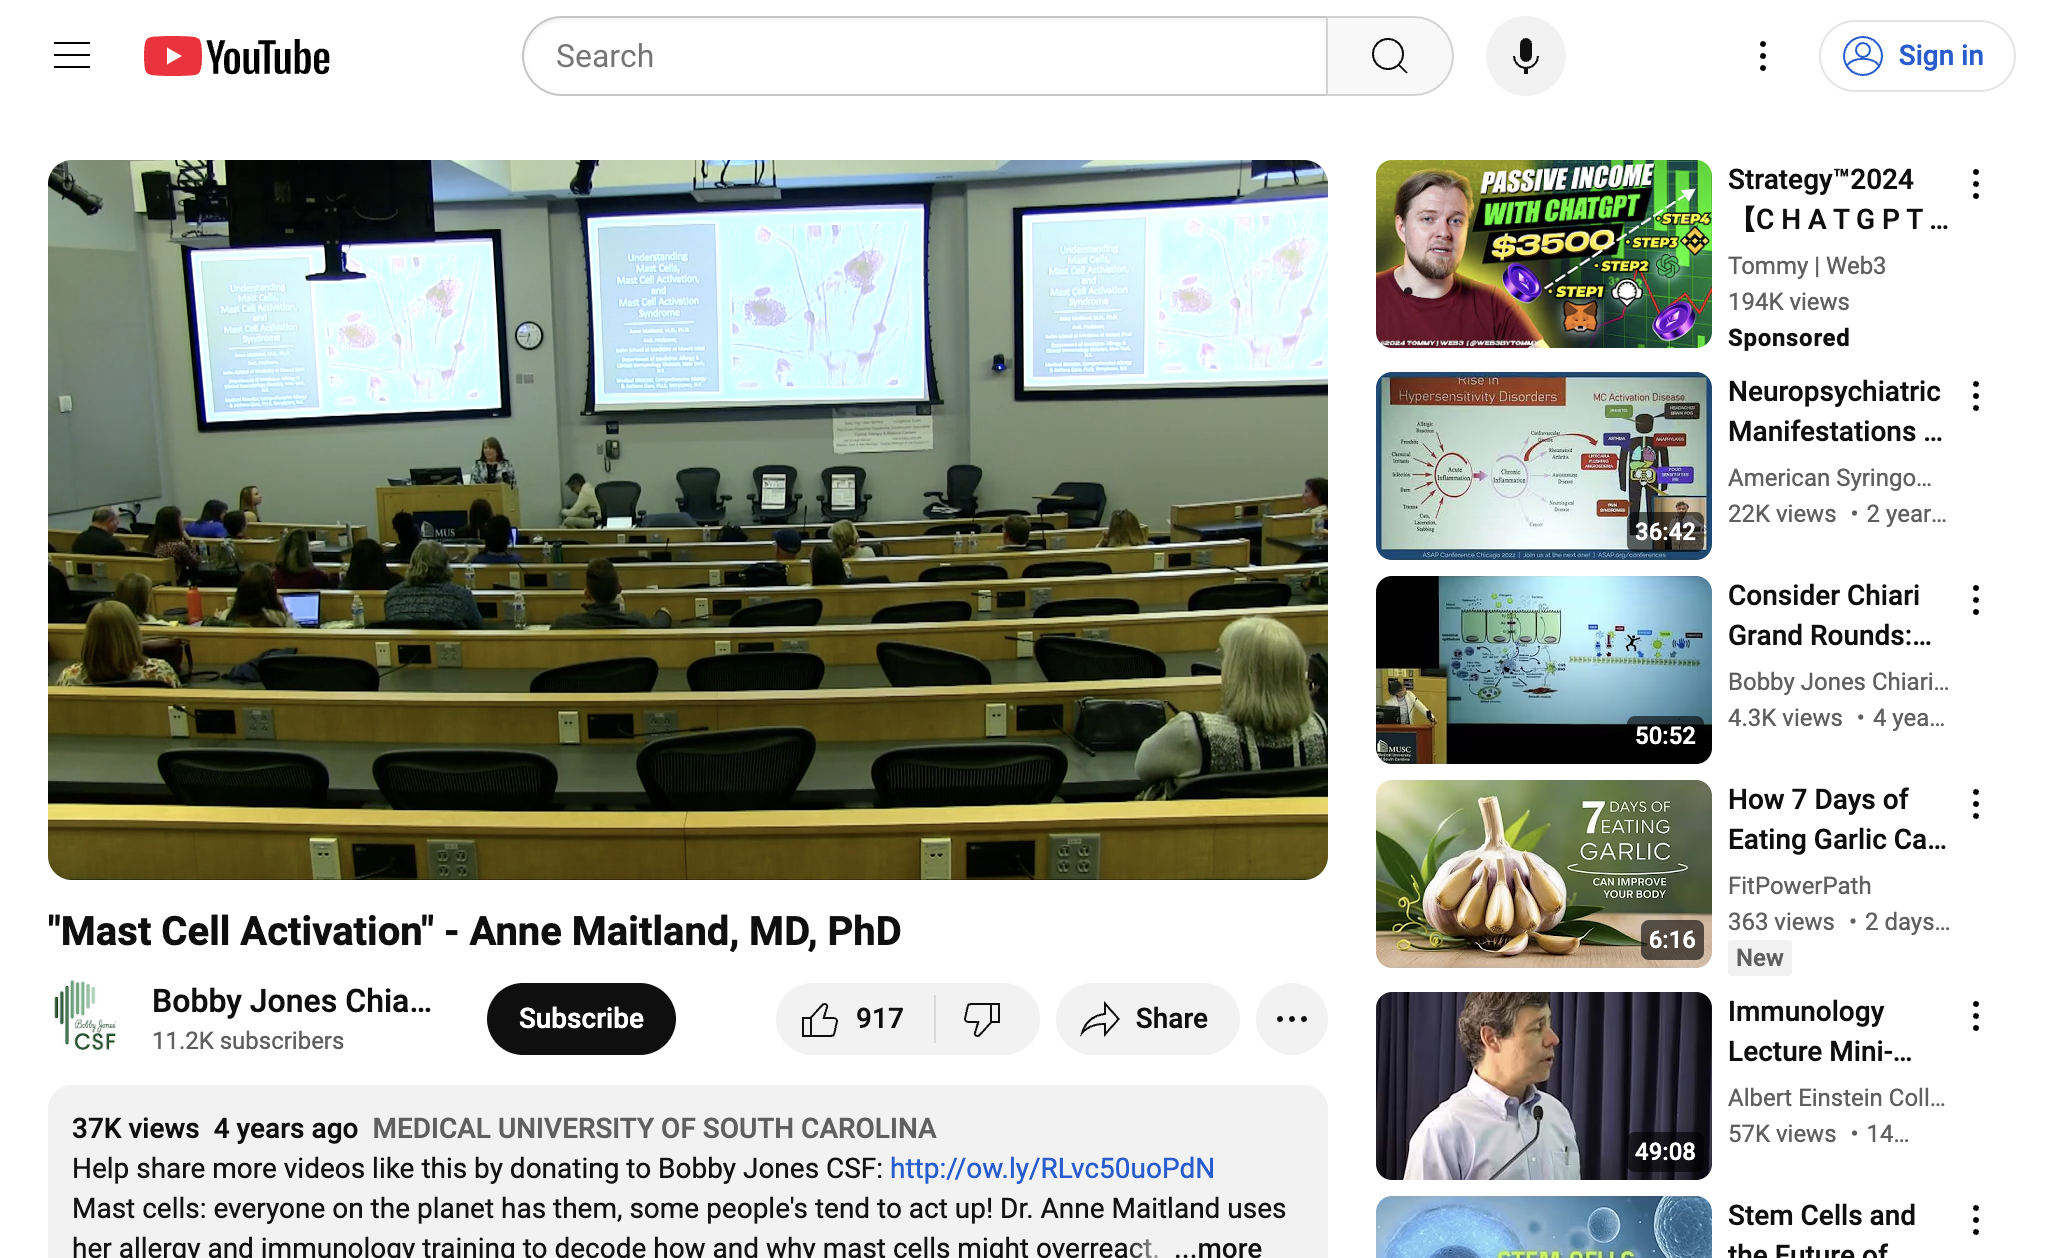Click American Syringo... channel name
Screen dimensions: 2048x1258
[1830, 477]
